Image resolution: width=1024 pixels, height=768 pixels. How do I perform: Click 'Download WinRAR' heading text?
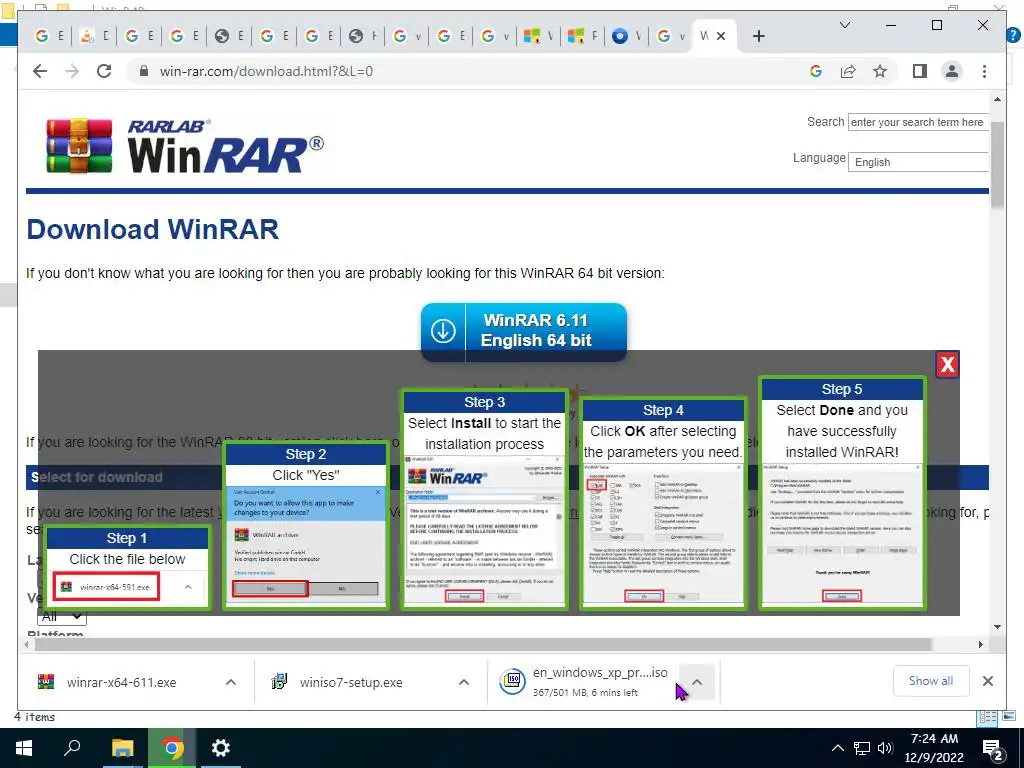click(x=153, y=229)
